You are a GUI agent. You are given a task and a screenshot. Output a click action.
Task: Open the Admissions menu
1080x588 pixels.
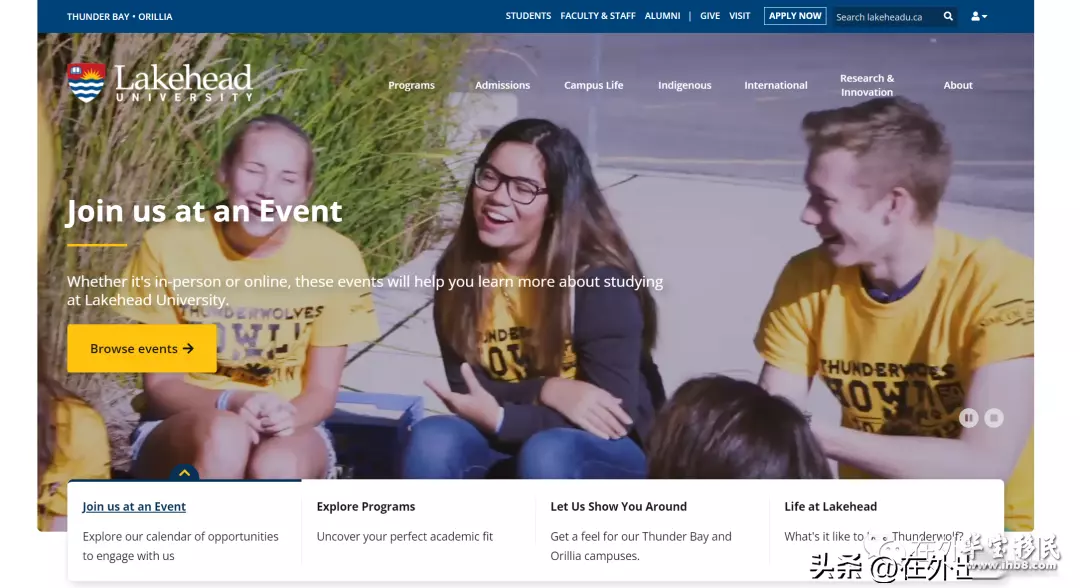(502, 85)
